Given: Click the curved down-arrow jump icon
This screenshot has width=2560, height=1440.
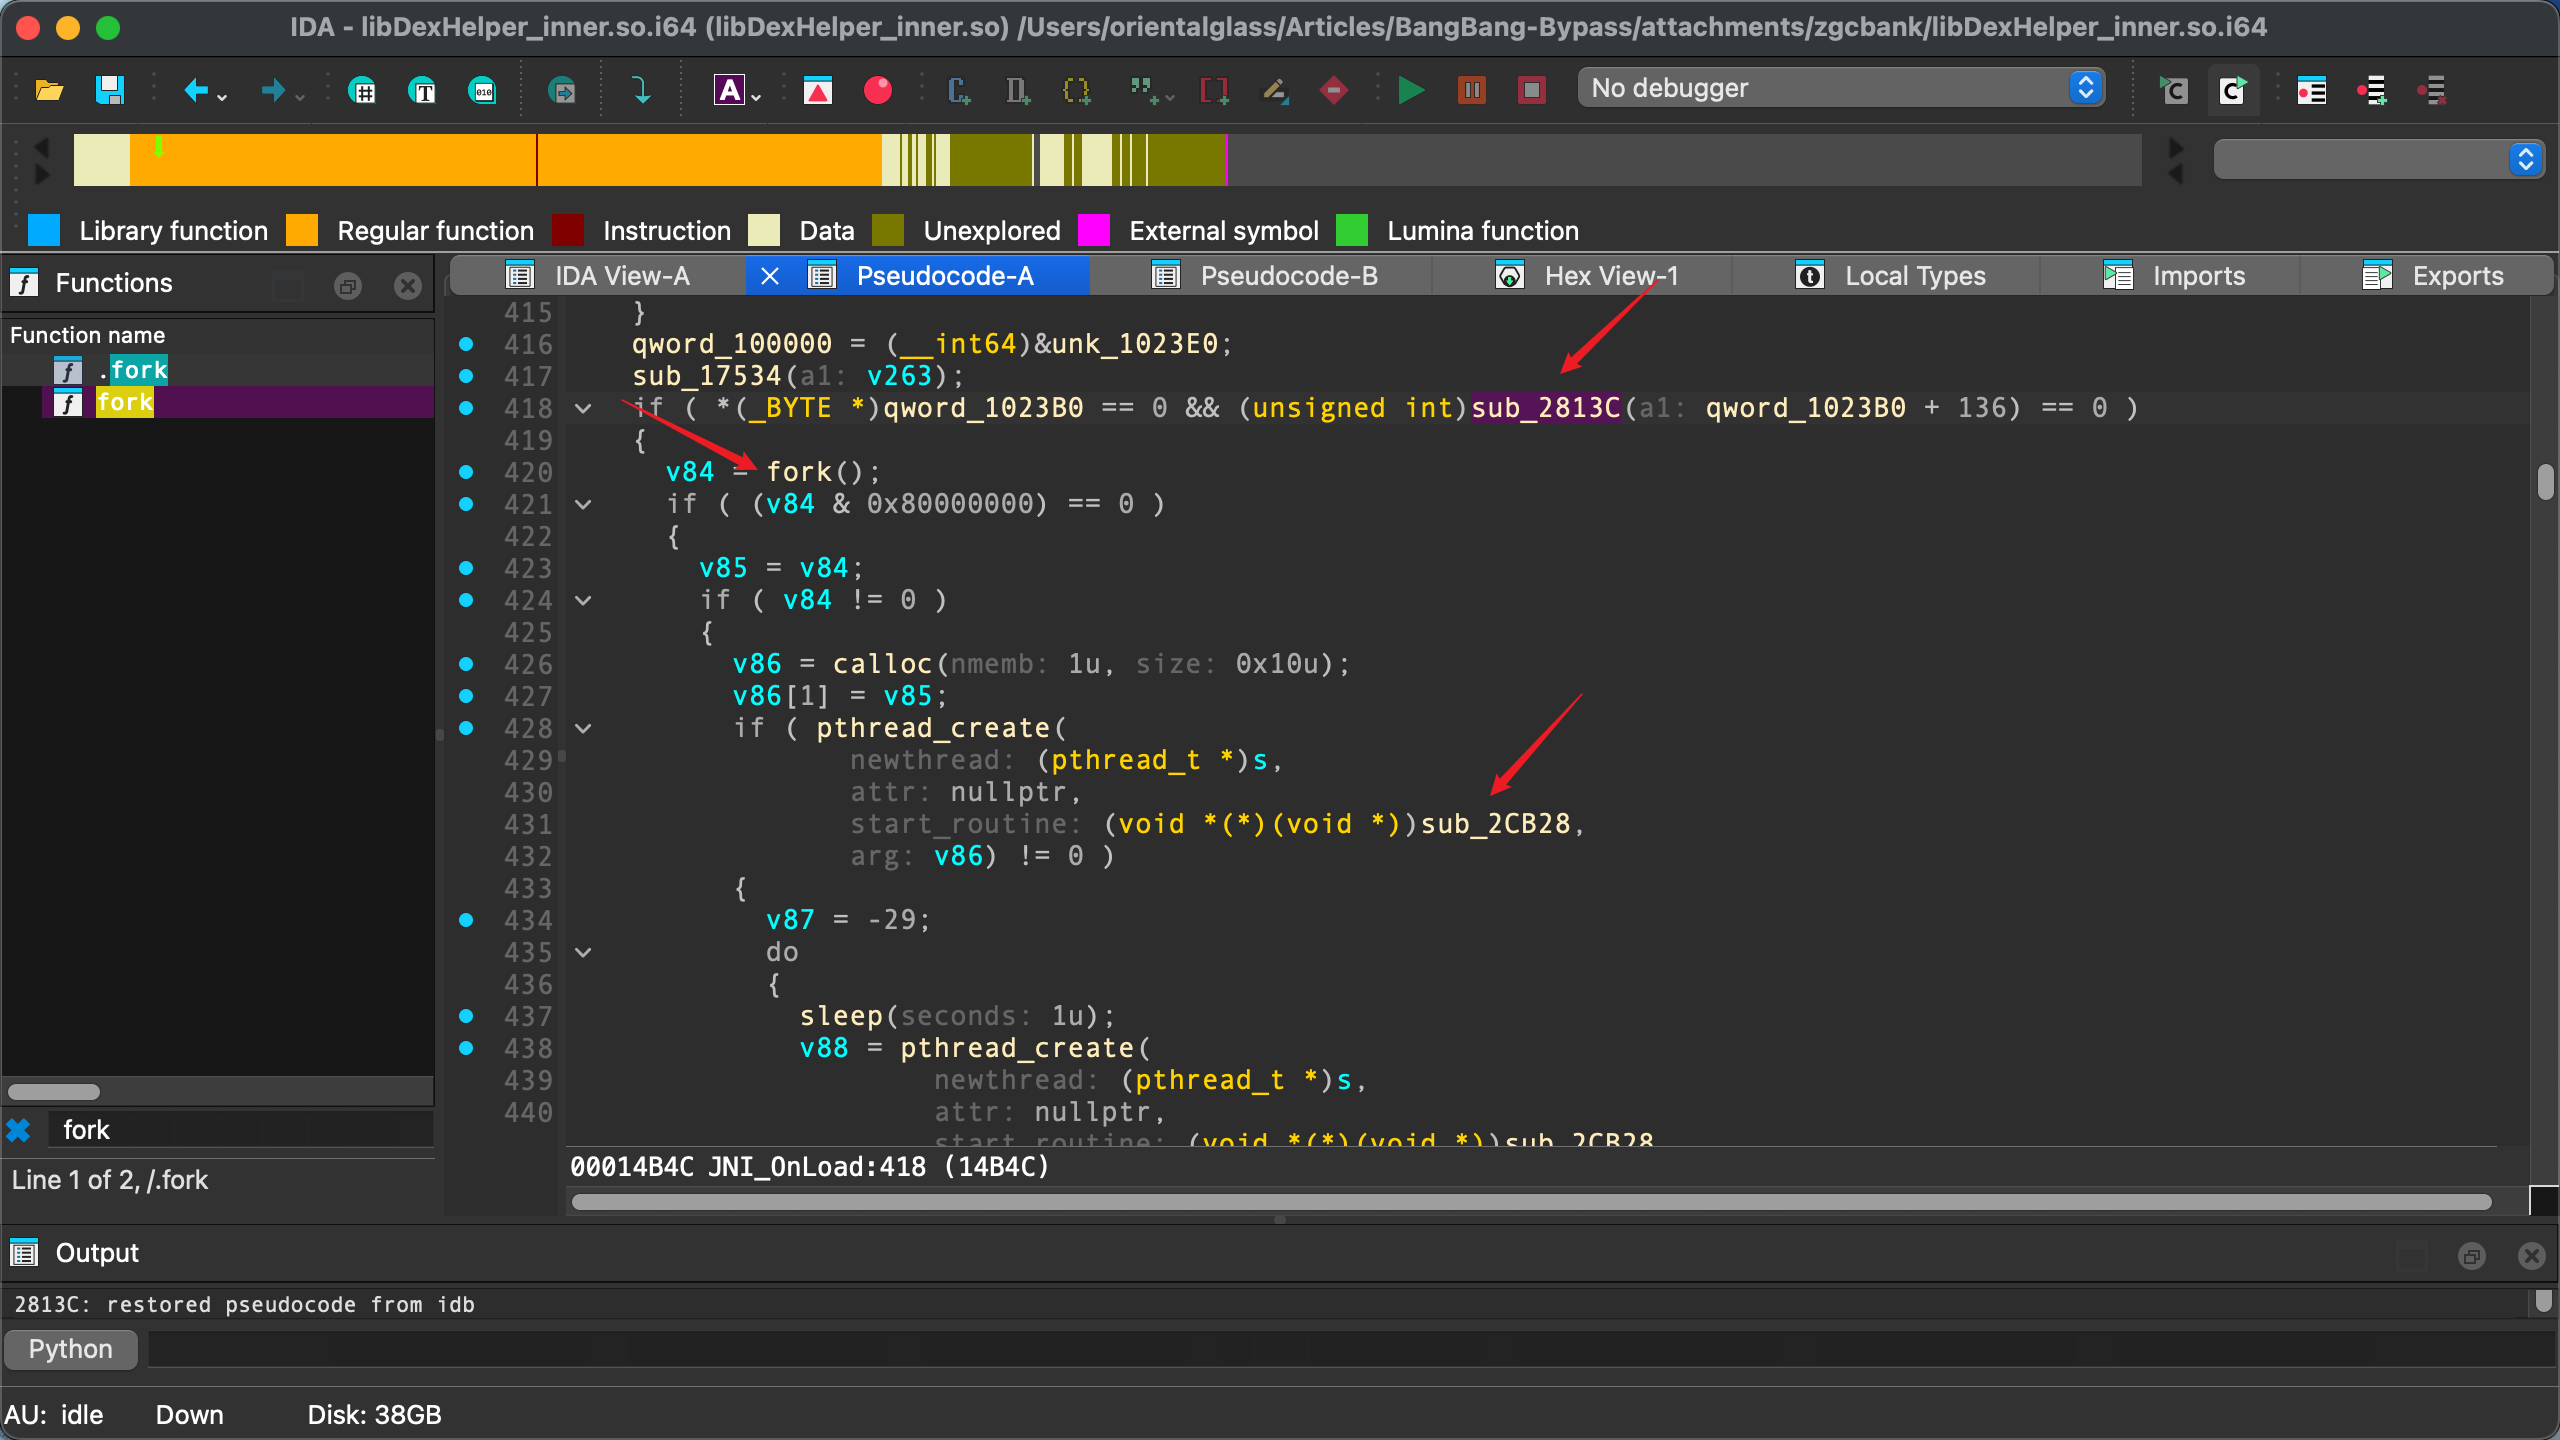Looking at the screenshot, I should pos(641,90).
